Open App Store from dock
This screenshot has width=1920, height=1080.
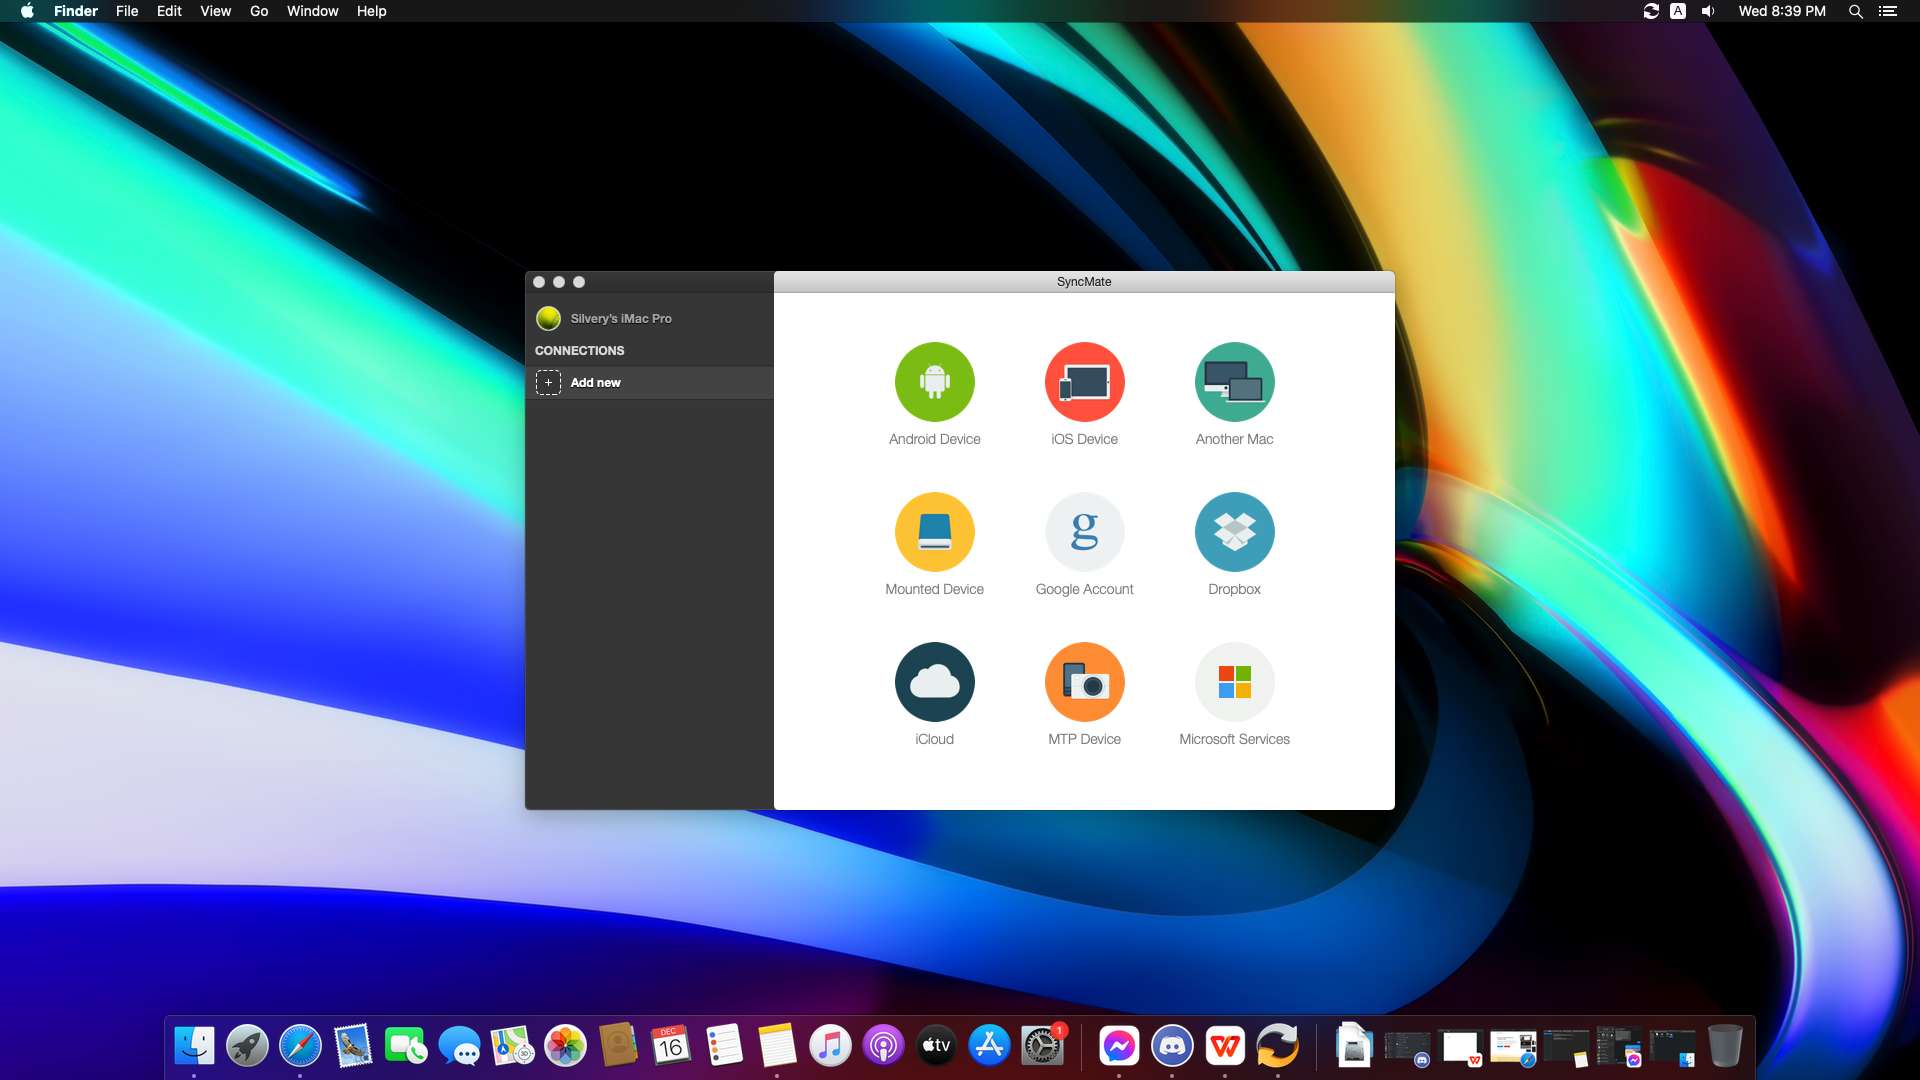(x=989, y=1044)
